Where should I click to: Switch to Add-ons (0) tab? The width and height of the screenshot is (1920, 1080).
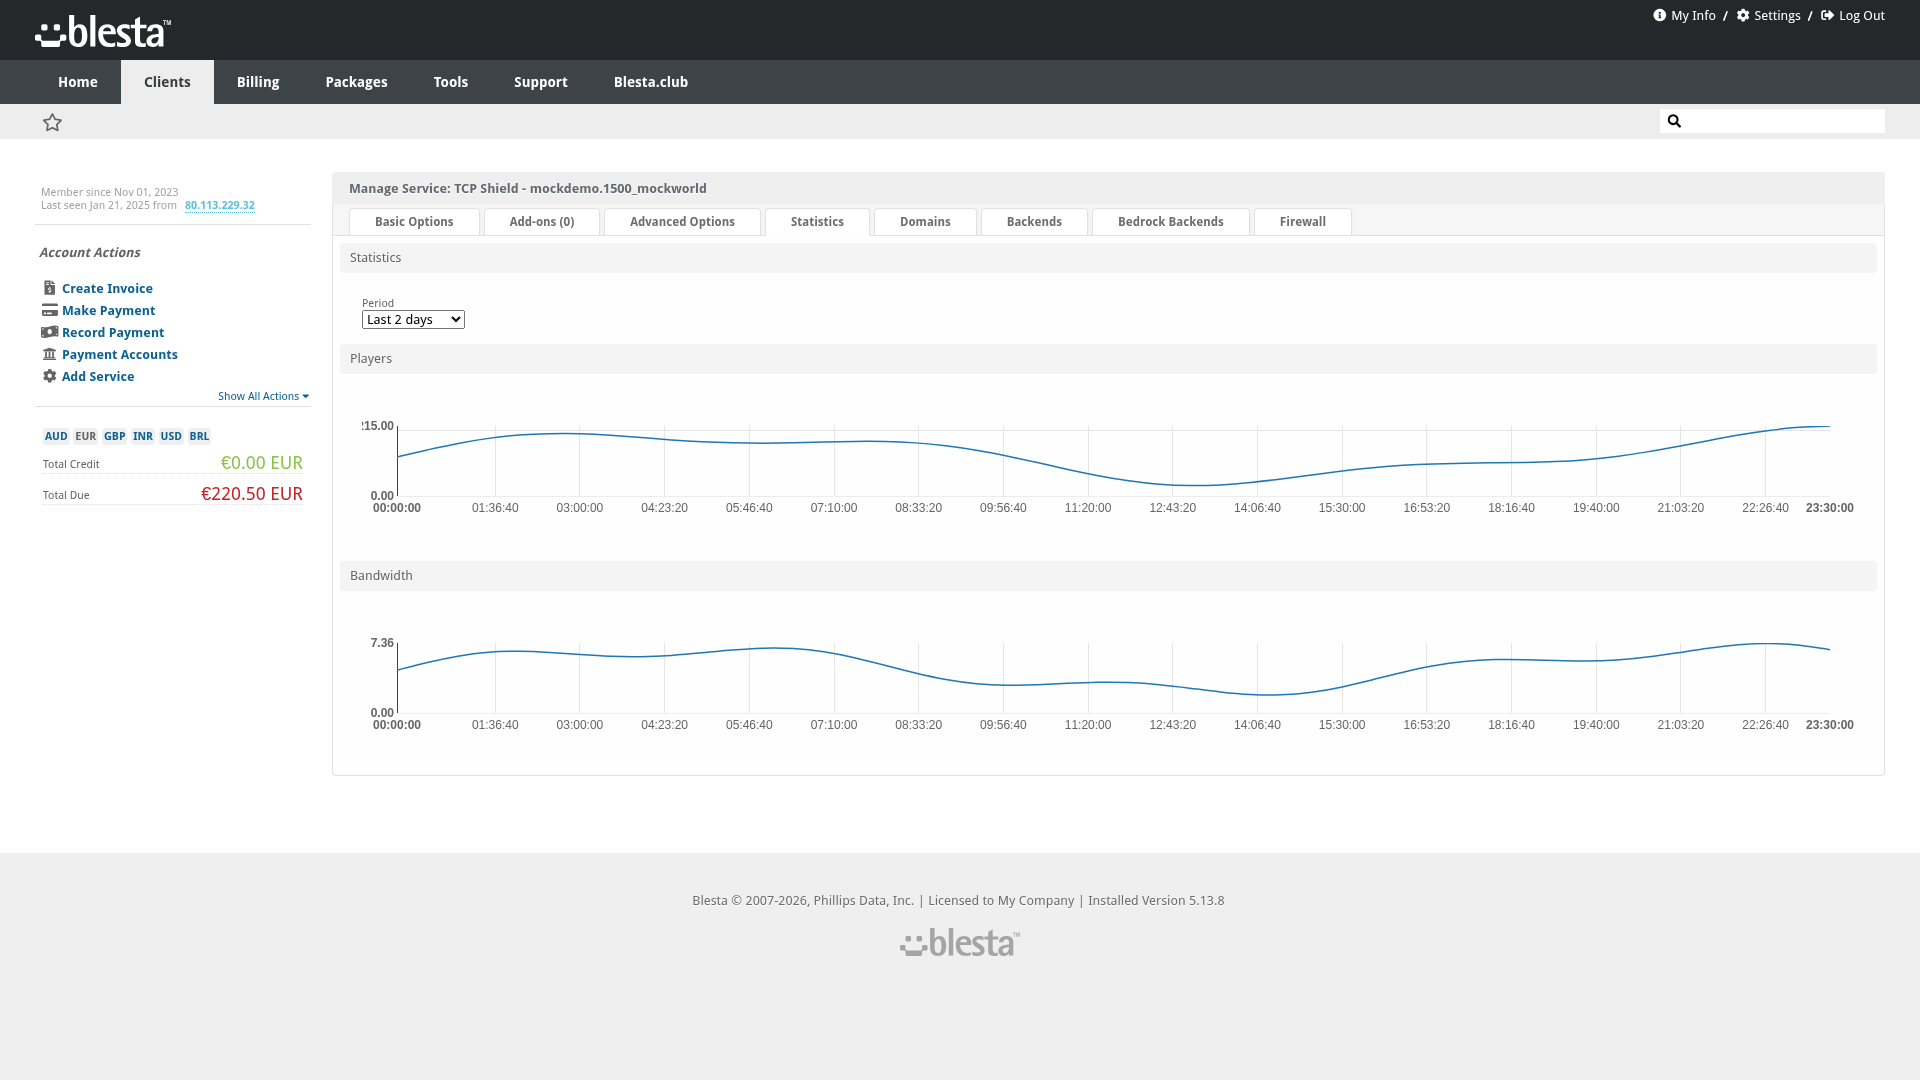point(542,222)
